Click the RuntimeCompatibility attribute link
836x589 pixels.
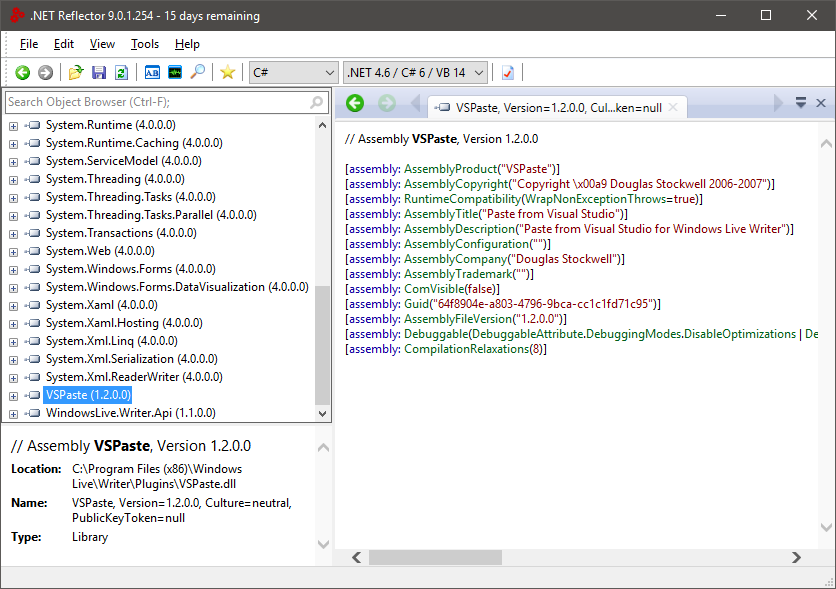pos(462,199)
